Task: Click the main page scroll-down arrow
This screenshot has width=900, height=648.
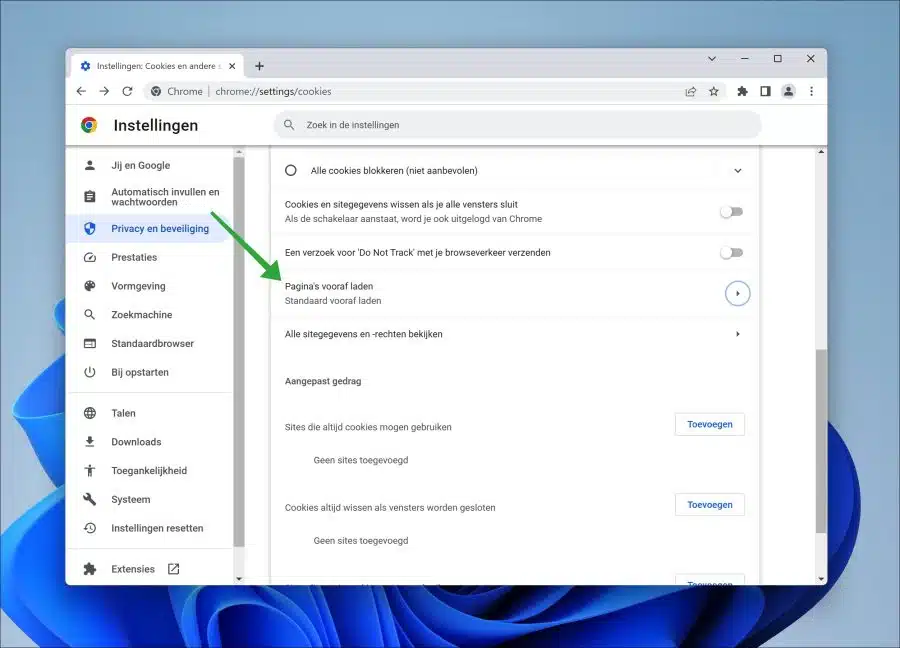Action: pos(821,579)
